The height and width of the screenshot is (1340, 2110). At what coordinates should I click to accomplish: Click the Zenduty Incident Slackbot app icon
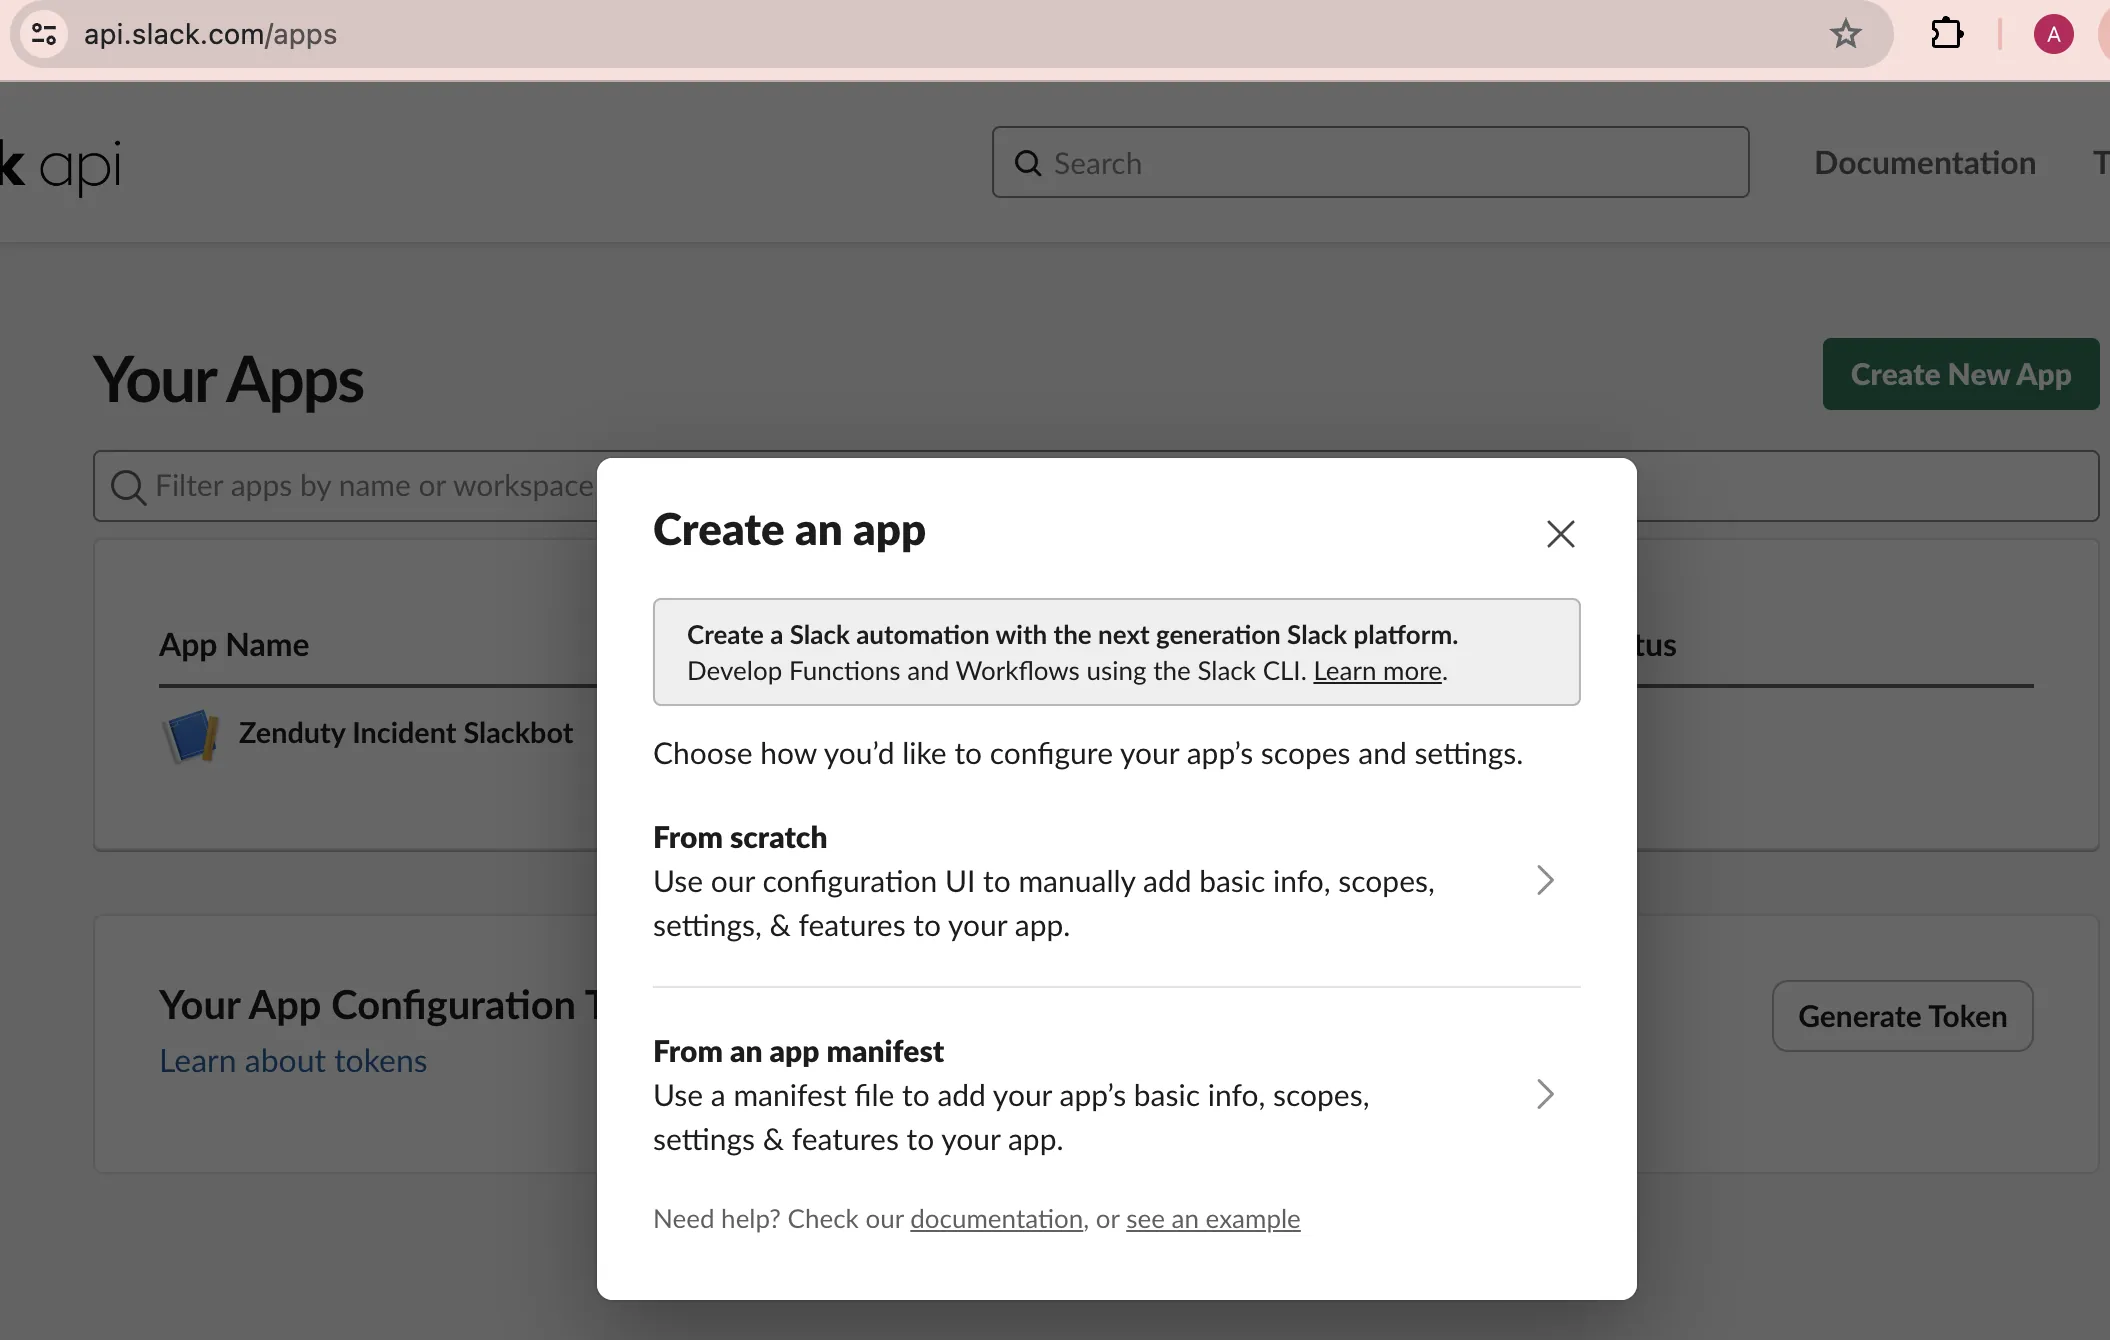coord(191,735)
